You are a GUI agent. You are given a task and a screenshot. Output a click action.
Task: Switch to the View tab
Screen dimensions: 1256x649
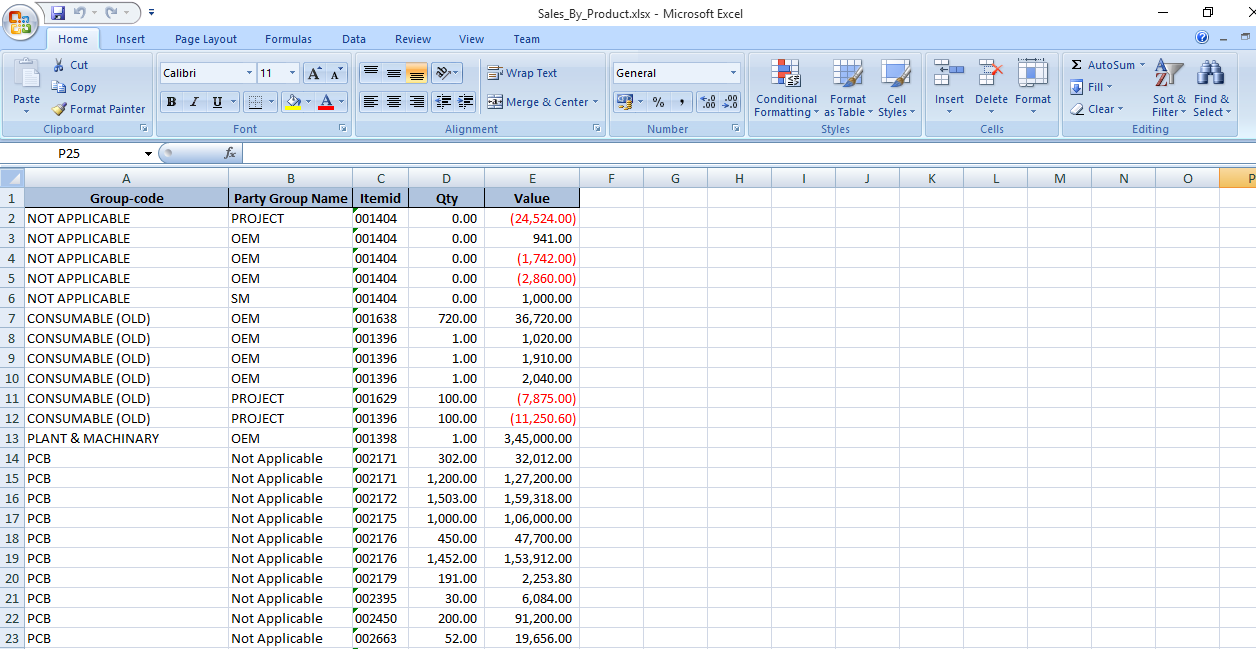tap(472, 39)
